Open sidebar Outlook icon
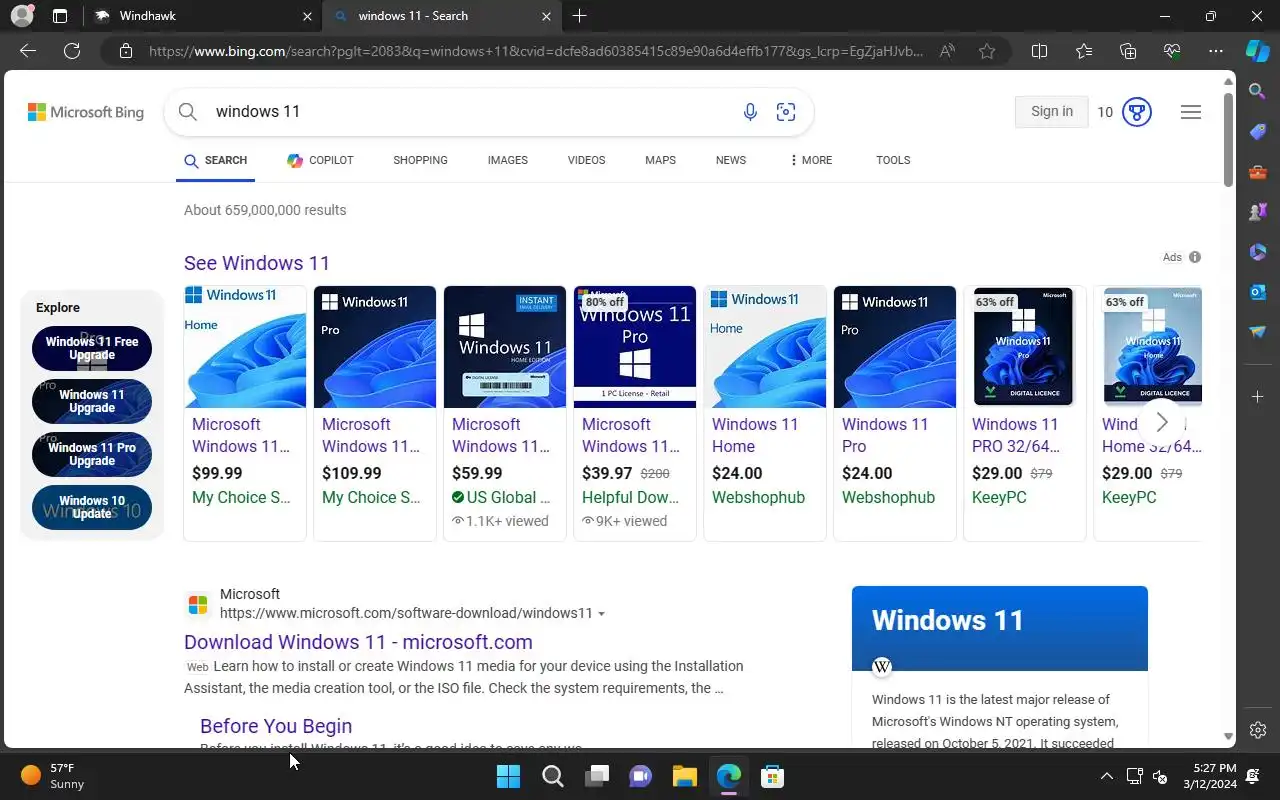This screenshot has width=1280, height=800. point(1258,292)
